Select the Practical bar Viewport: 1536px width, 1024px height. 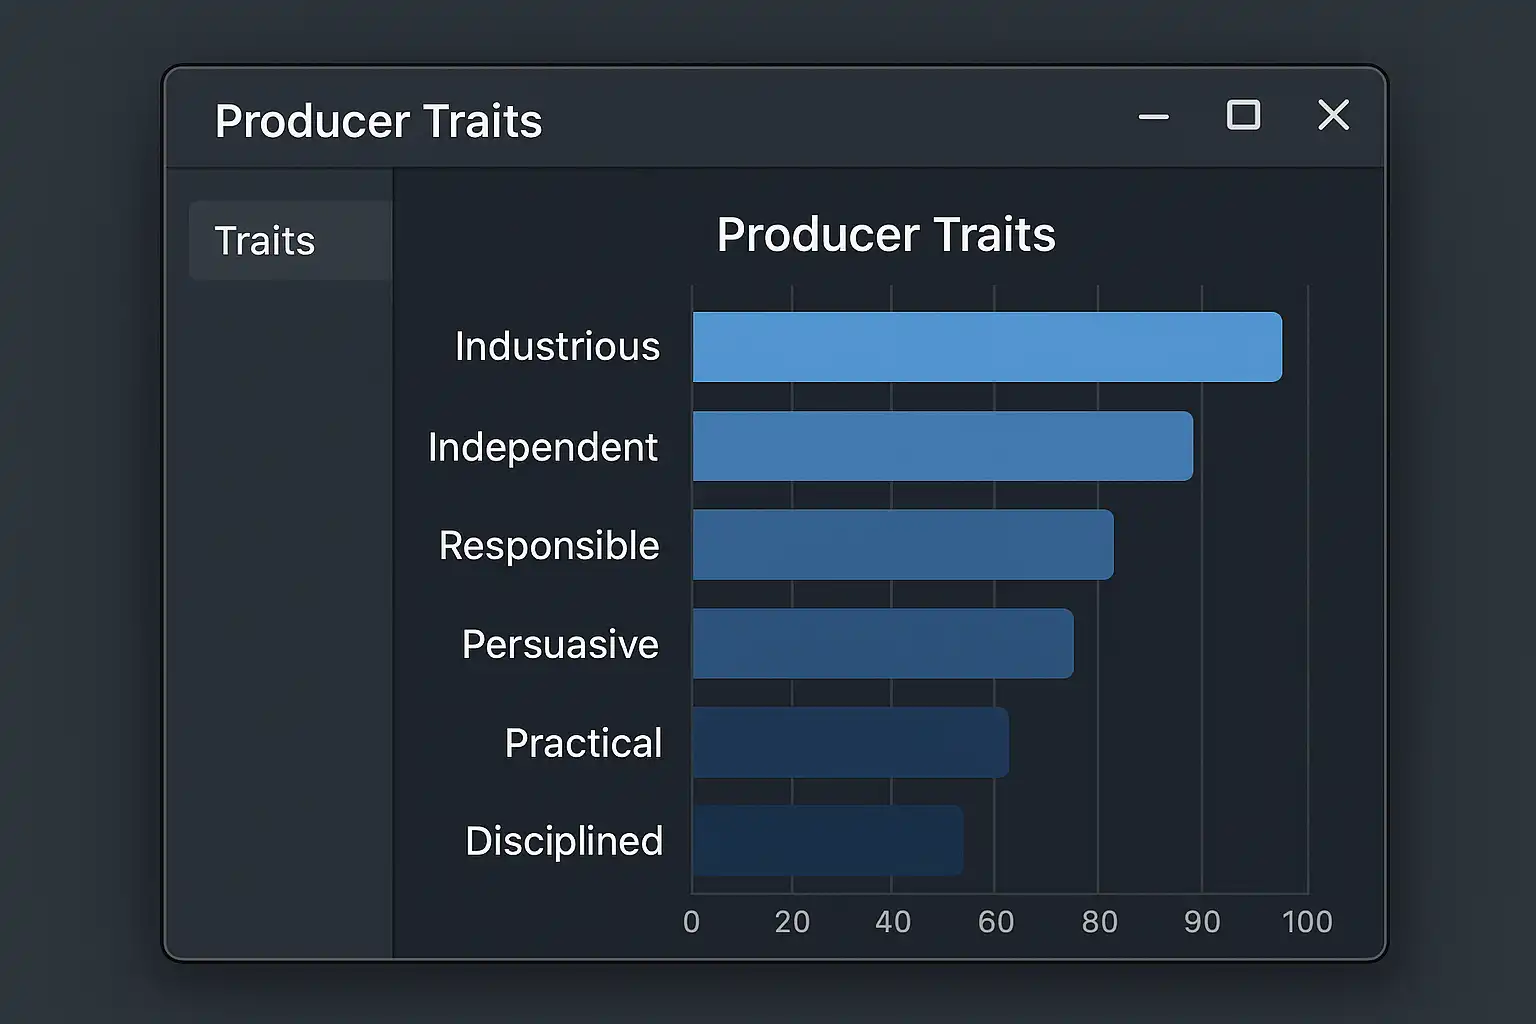click(850, 743)
